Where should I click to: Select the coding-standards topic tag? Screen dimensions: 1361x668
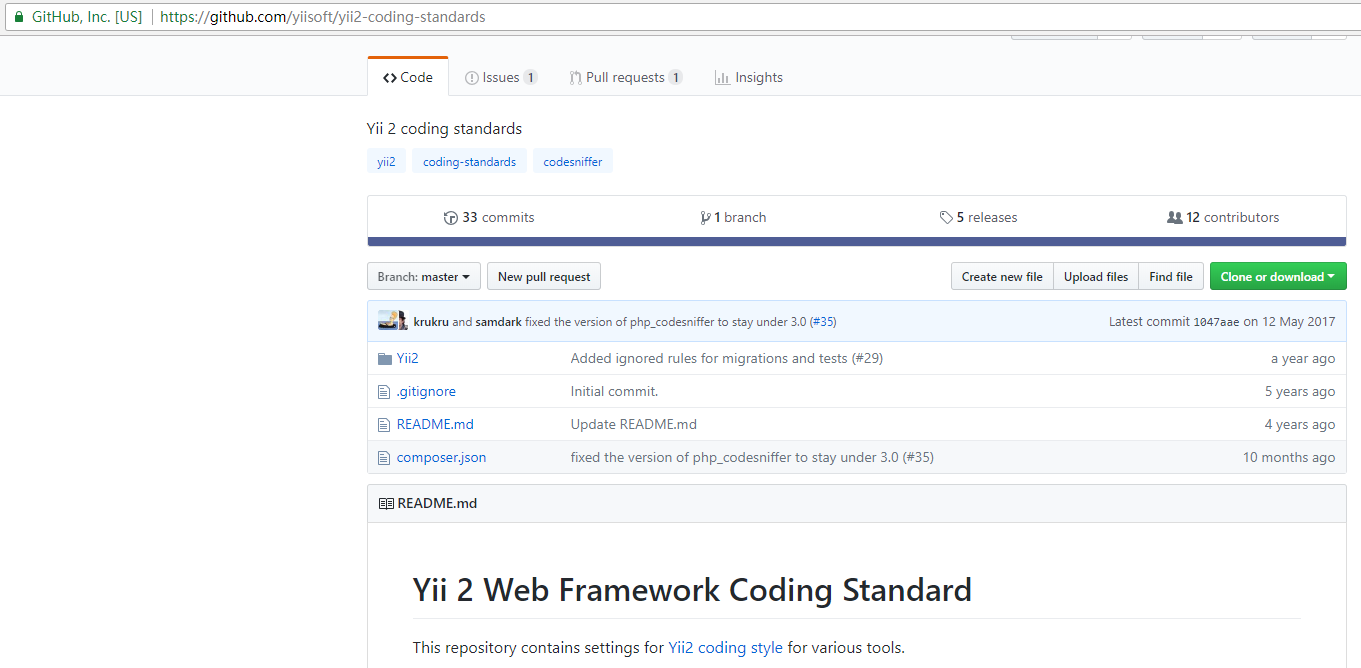[x=469, y=162]
